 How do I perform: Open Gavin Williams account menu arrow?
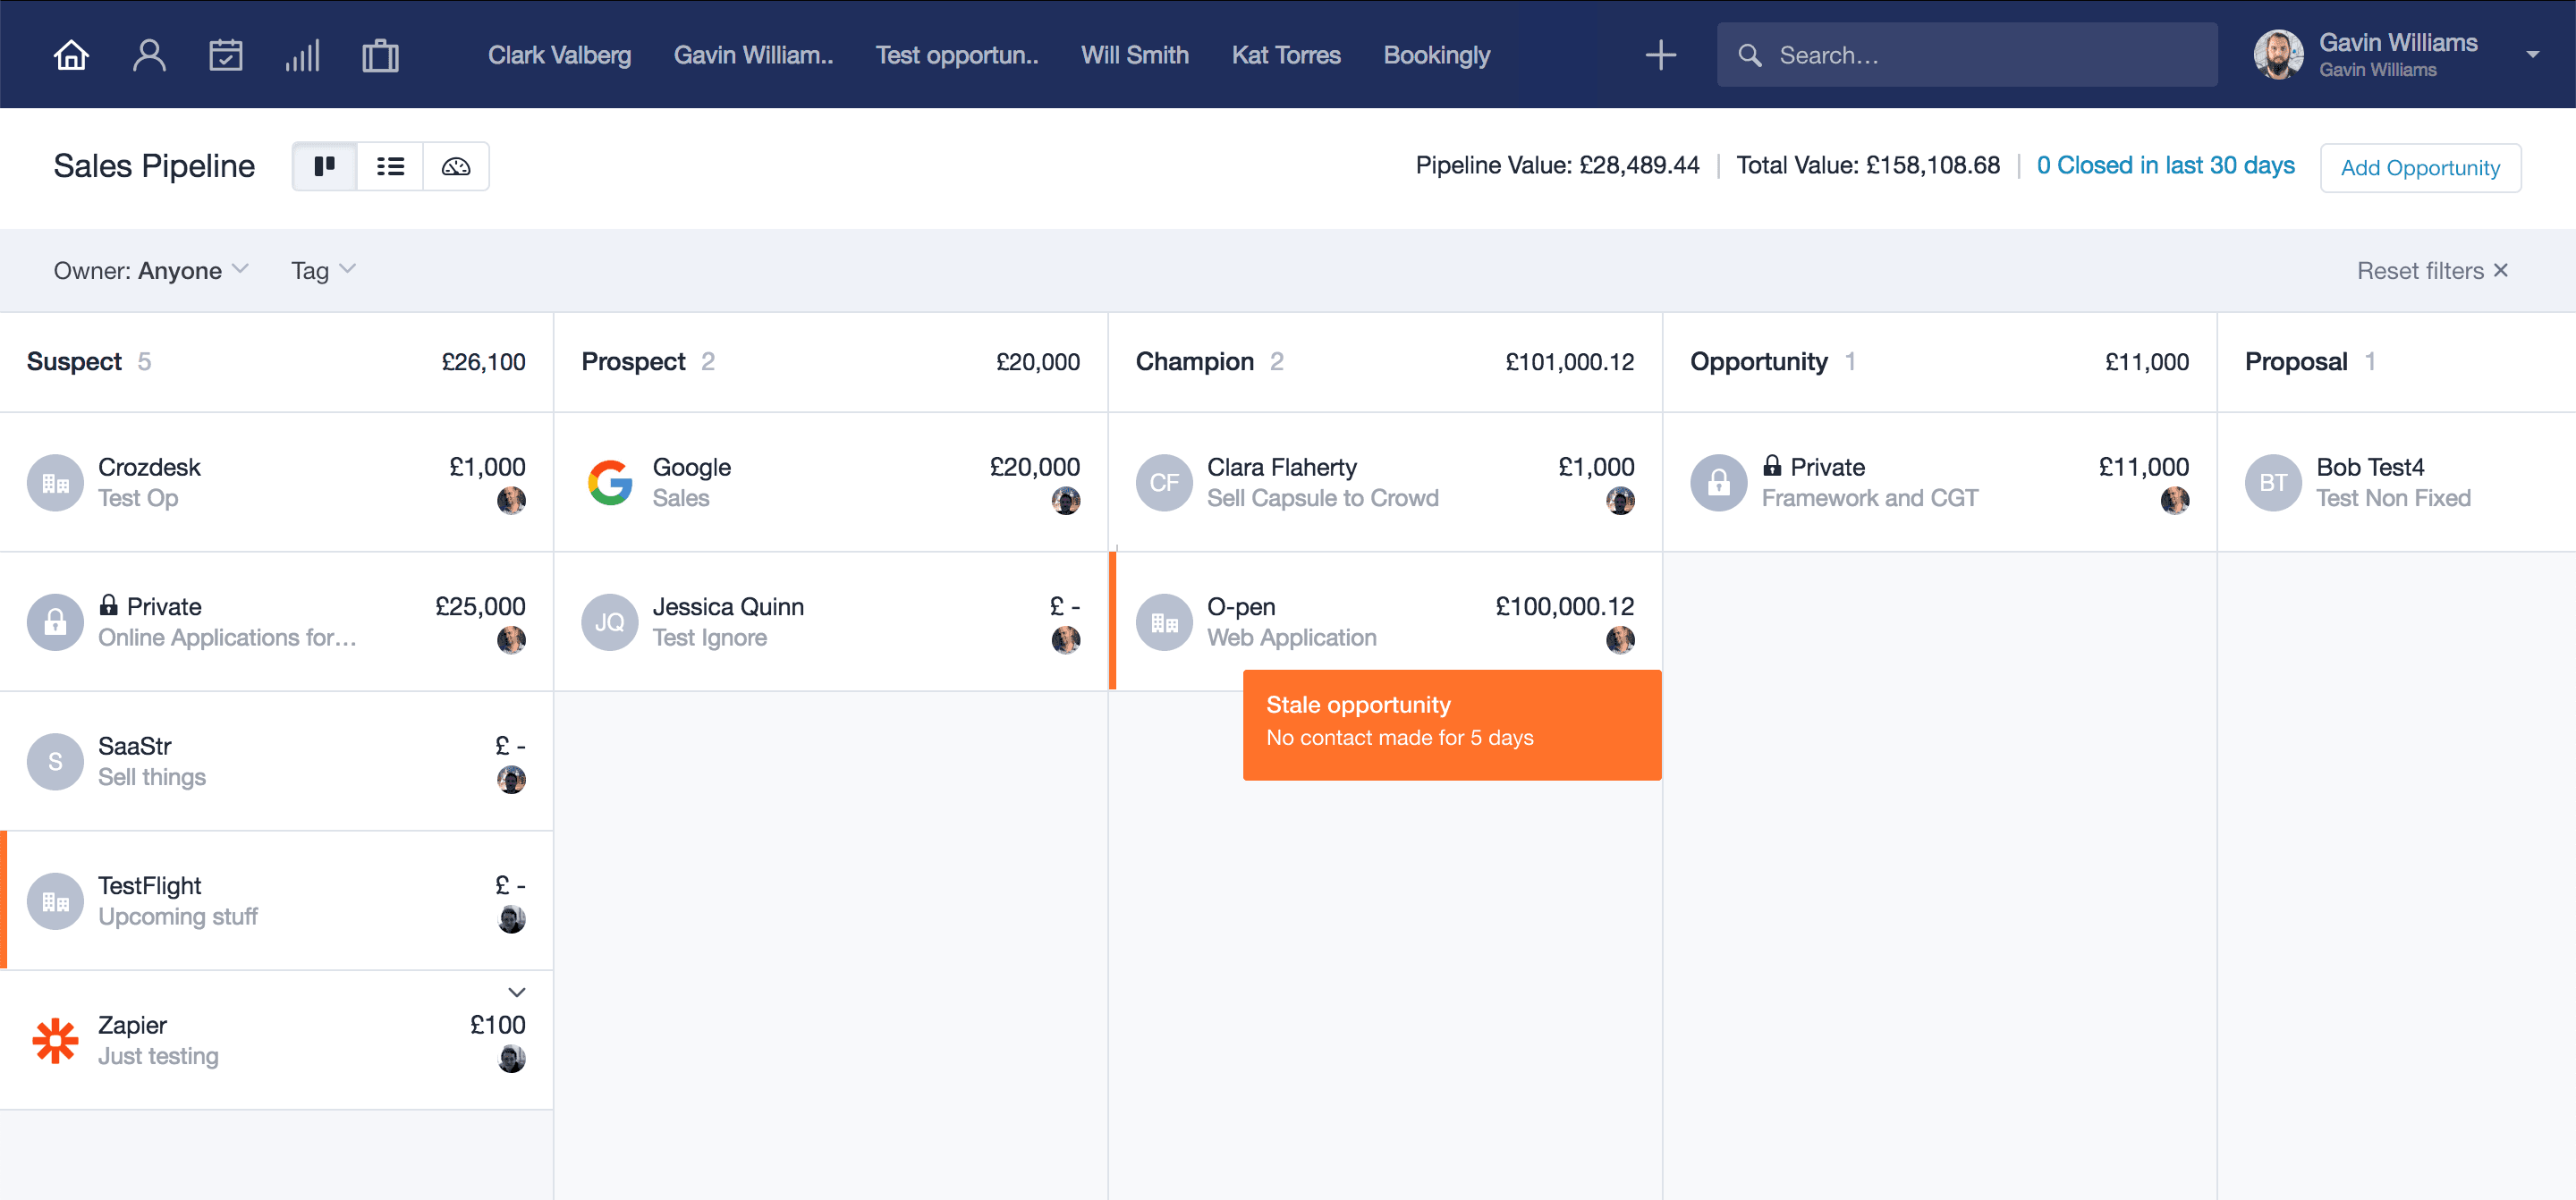pyautogui.click(x=2533, y=55)
